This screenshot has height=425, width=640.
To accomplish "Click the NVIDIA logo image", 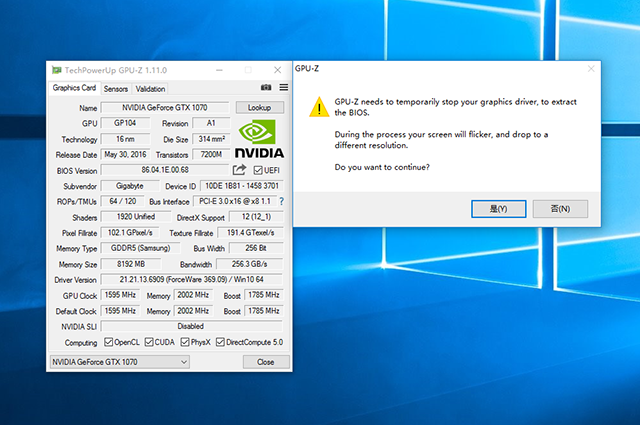I will [259, 139].
